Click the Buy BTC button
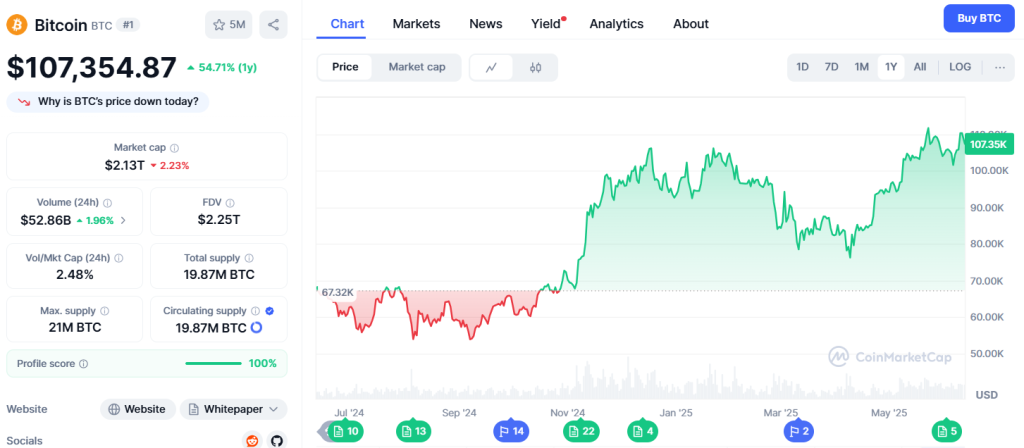This screenshot has width=1024, height=448. coord(979,18)
